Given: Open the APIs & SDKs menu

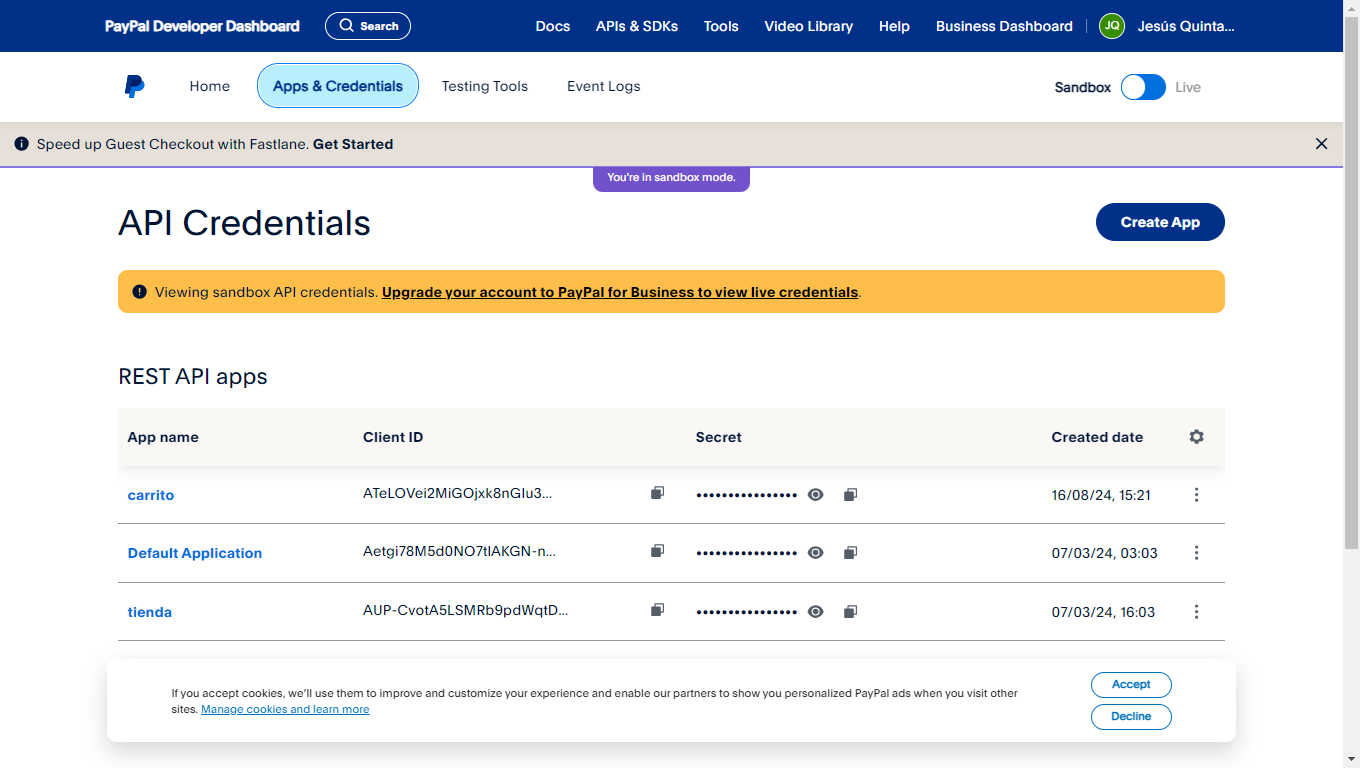Looking at the screenshot, I should point(637,26).
